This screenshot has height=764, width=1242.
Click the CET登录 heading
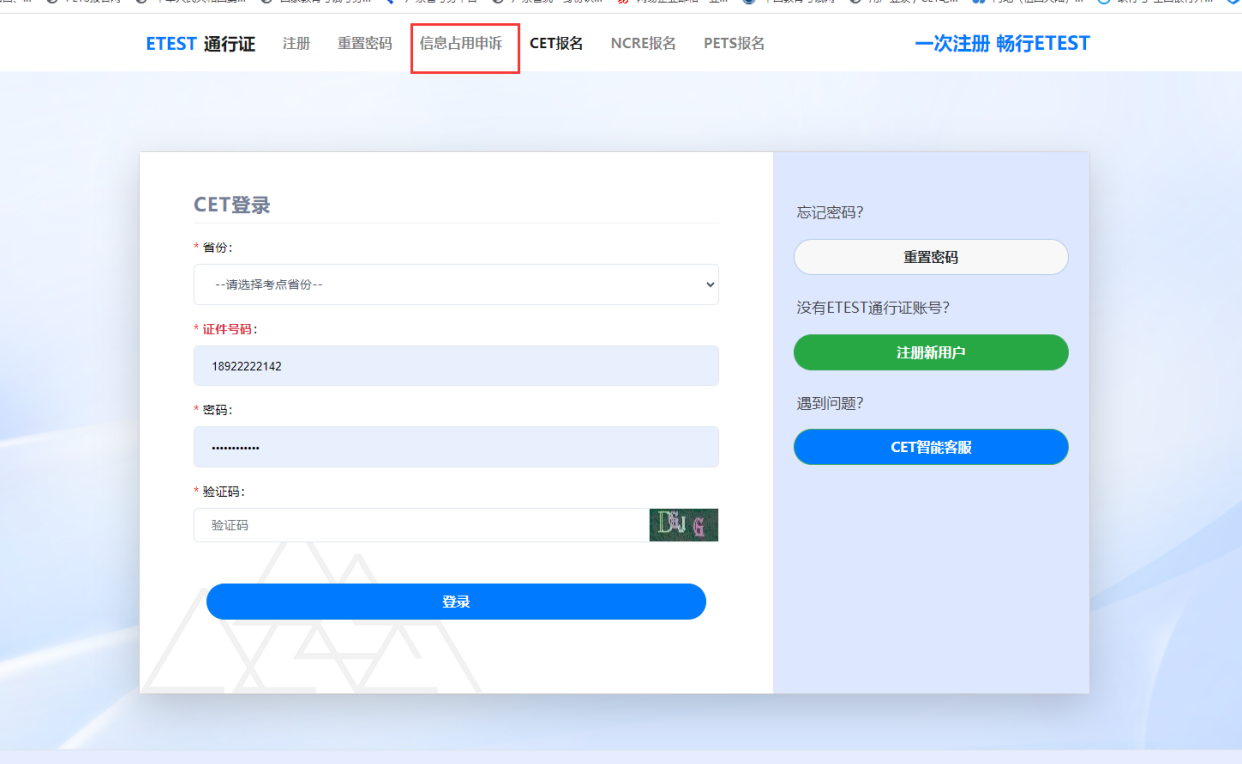click(232, 205)
